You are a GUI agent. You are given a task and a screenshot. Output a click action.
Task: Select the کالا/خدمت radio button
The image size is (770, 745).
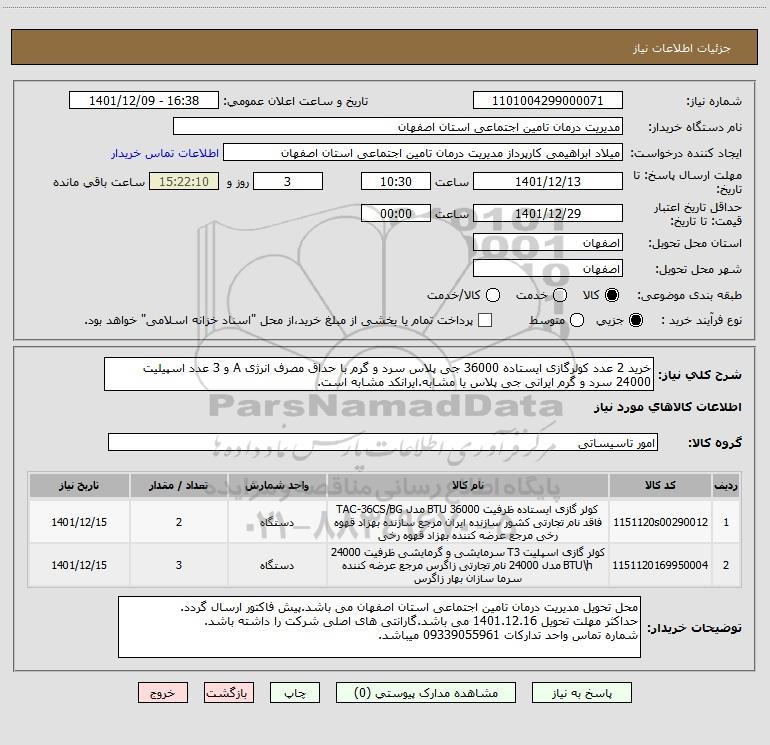[493, 295]
